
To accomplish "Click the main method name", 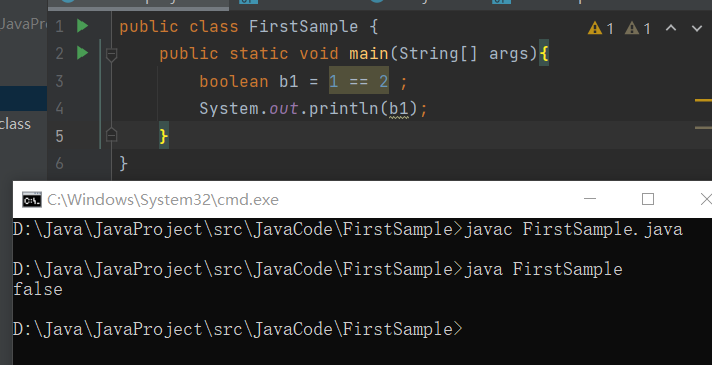I will tap(369, 54).
